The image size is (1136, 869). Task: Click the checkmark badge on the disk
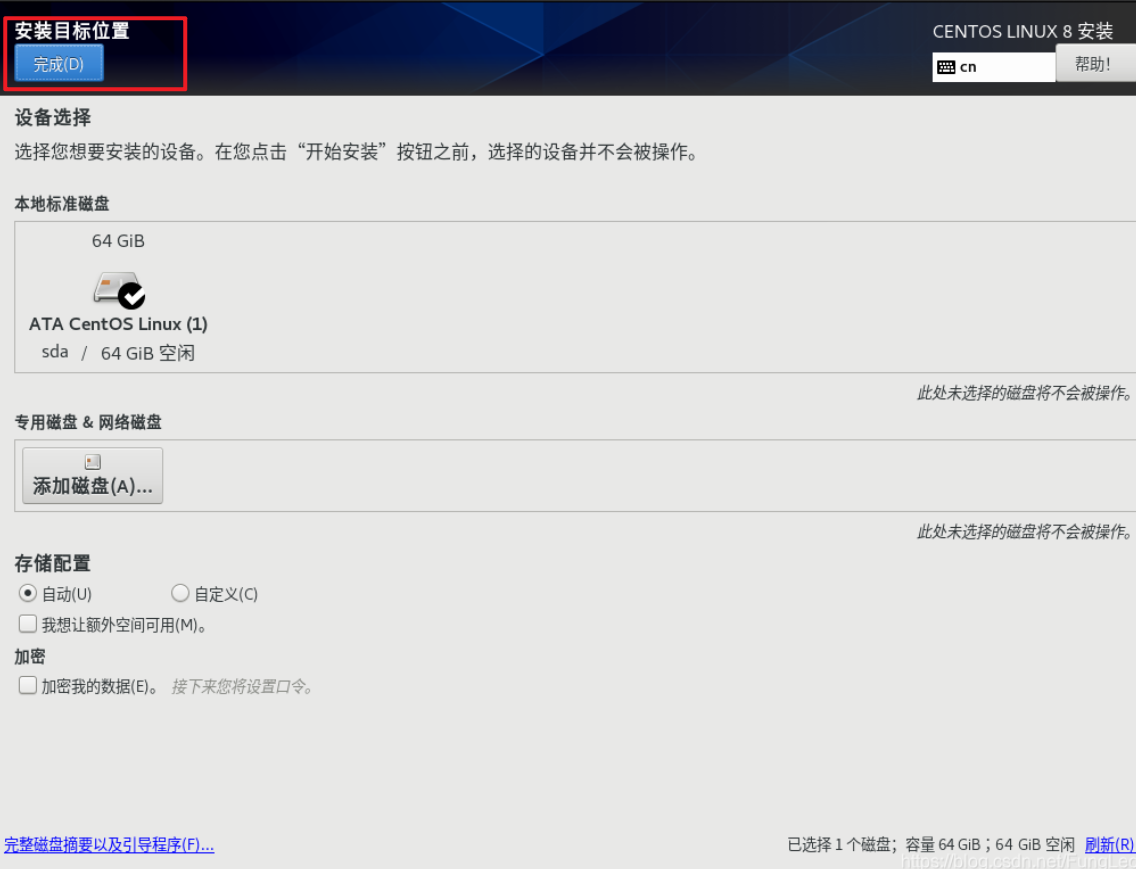131,295
